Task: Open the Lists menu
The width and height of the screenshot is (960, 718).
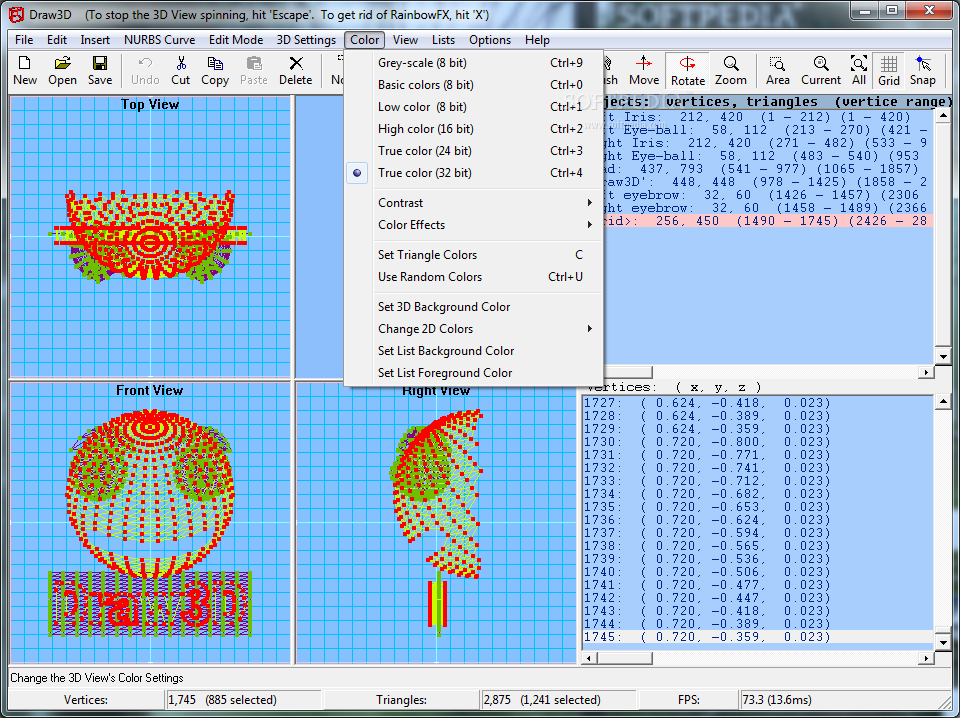Action: (x=443, y=40)
